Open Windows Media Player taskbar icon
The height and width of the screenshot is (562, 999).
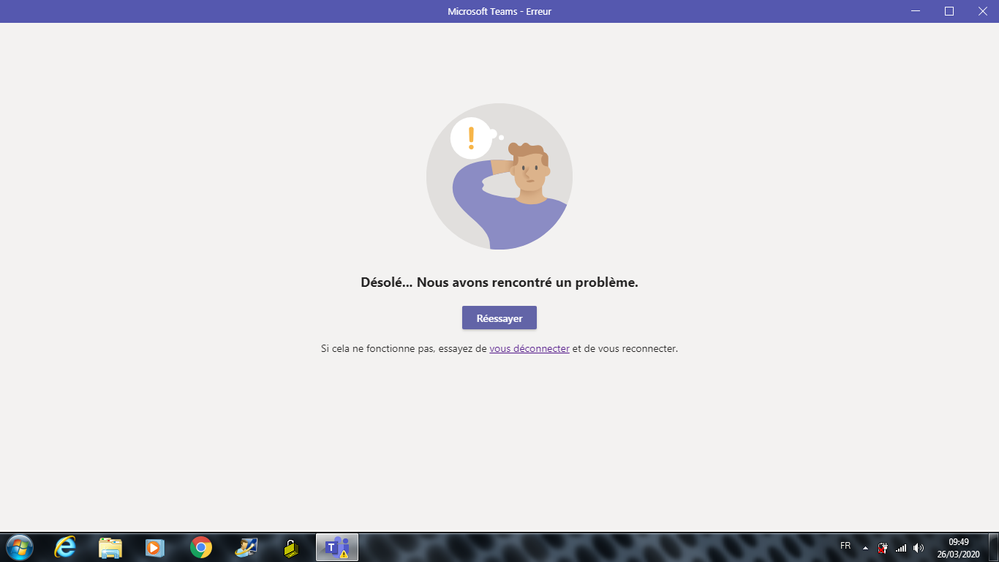point(155,547)
